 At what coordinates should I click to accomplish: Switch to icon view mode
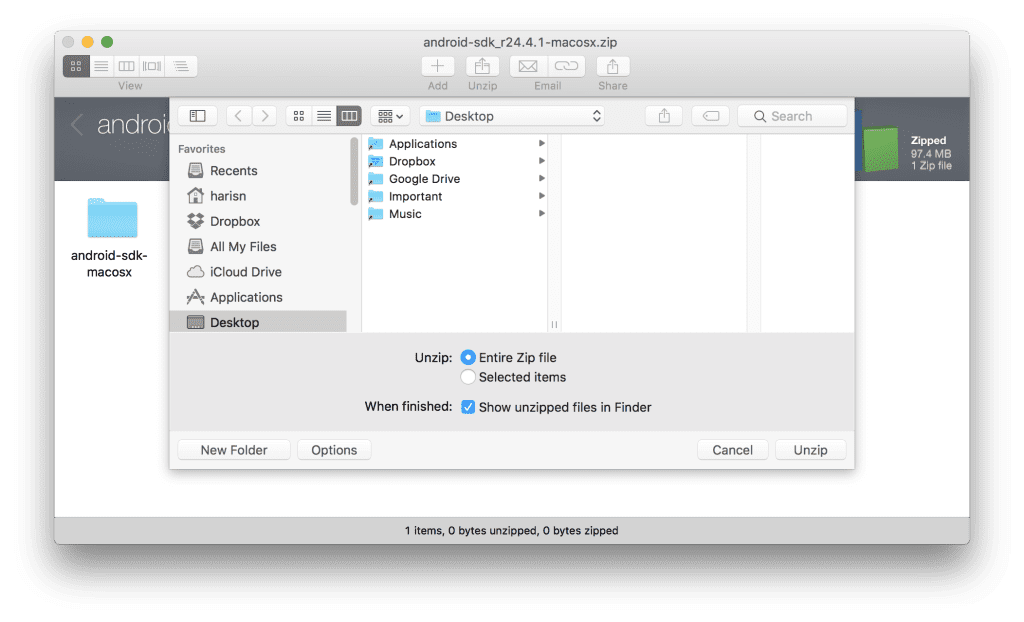pyautogui.click(x=298, y=115)
